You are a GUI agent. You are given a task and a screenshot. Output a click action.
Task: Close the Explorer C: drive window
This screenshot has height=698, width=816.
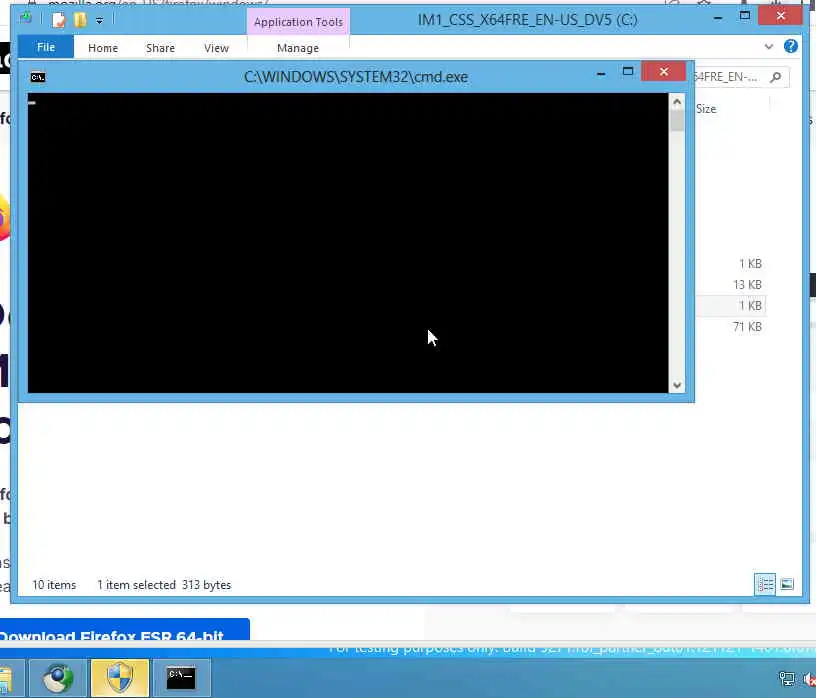(x=780, y=16)
